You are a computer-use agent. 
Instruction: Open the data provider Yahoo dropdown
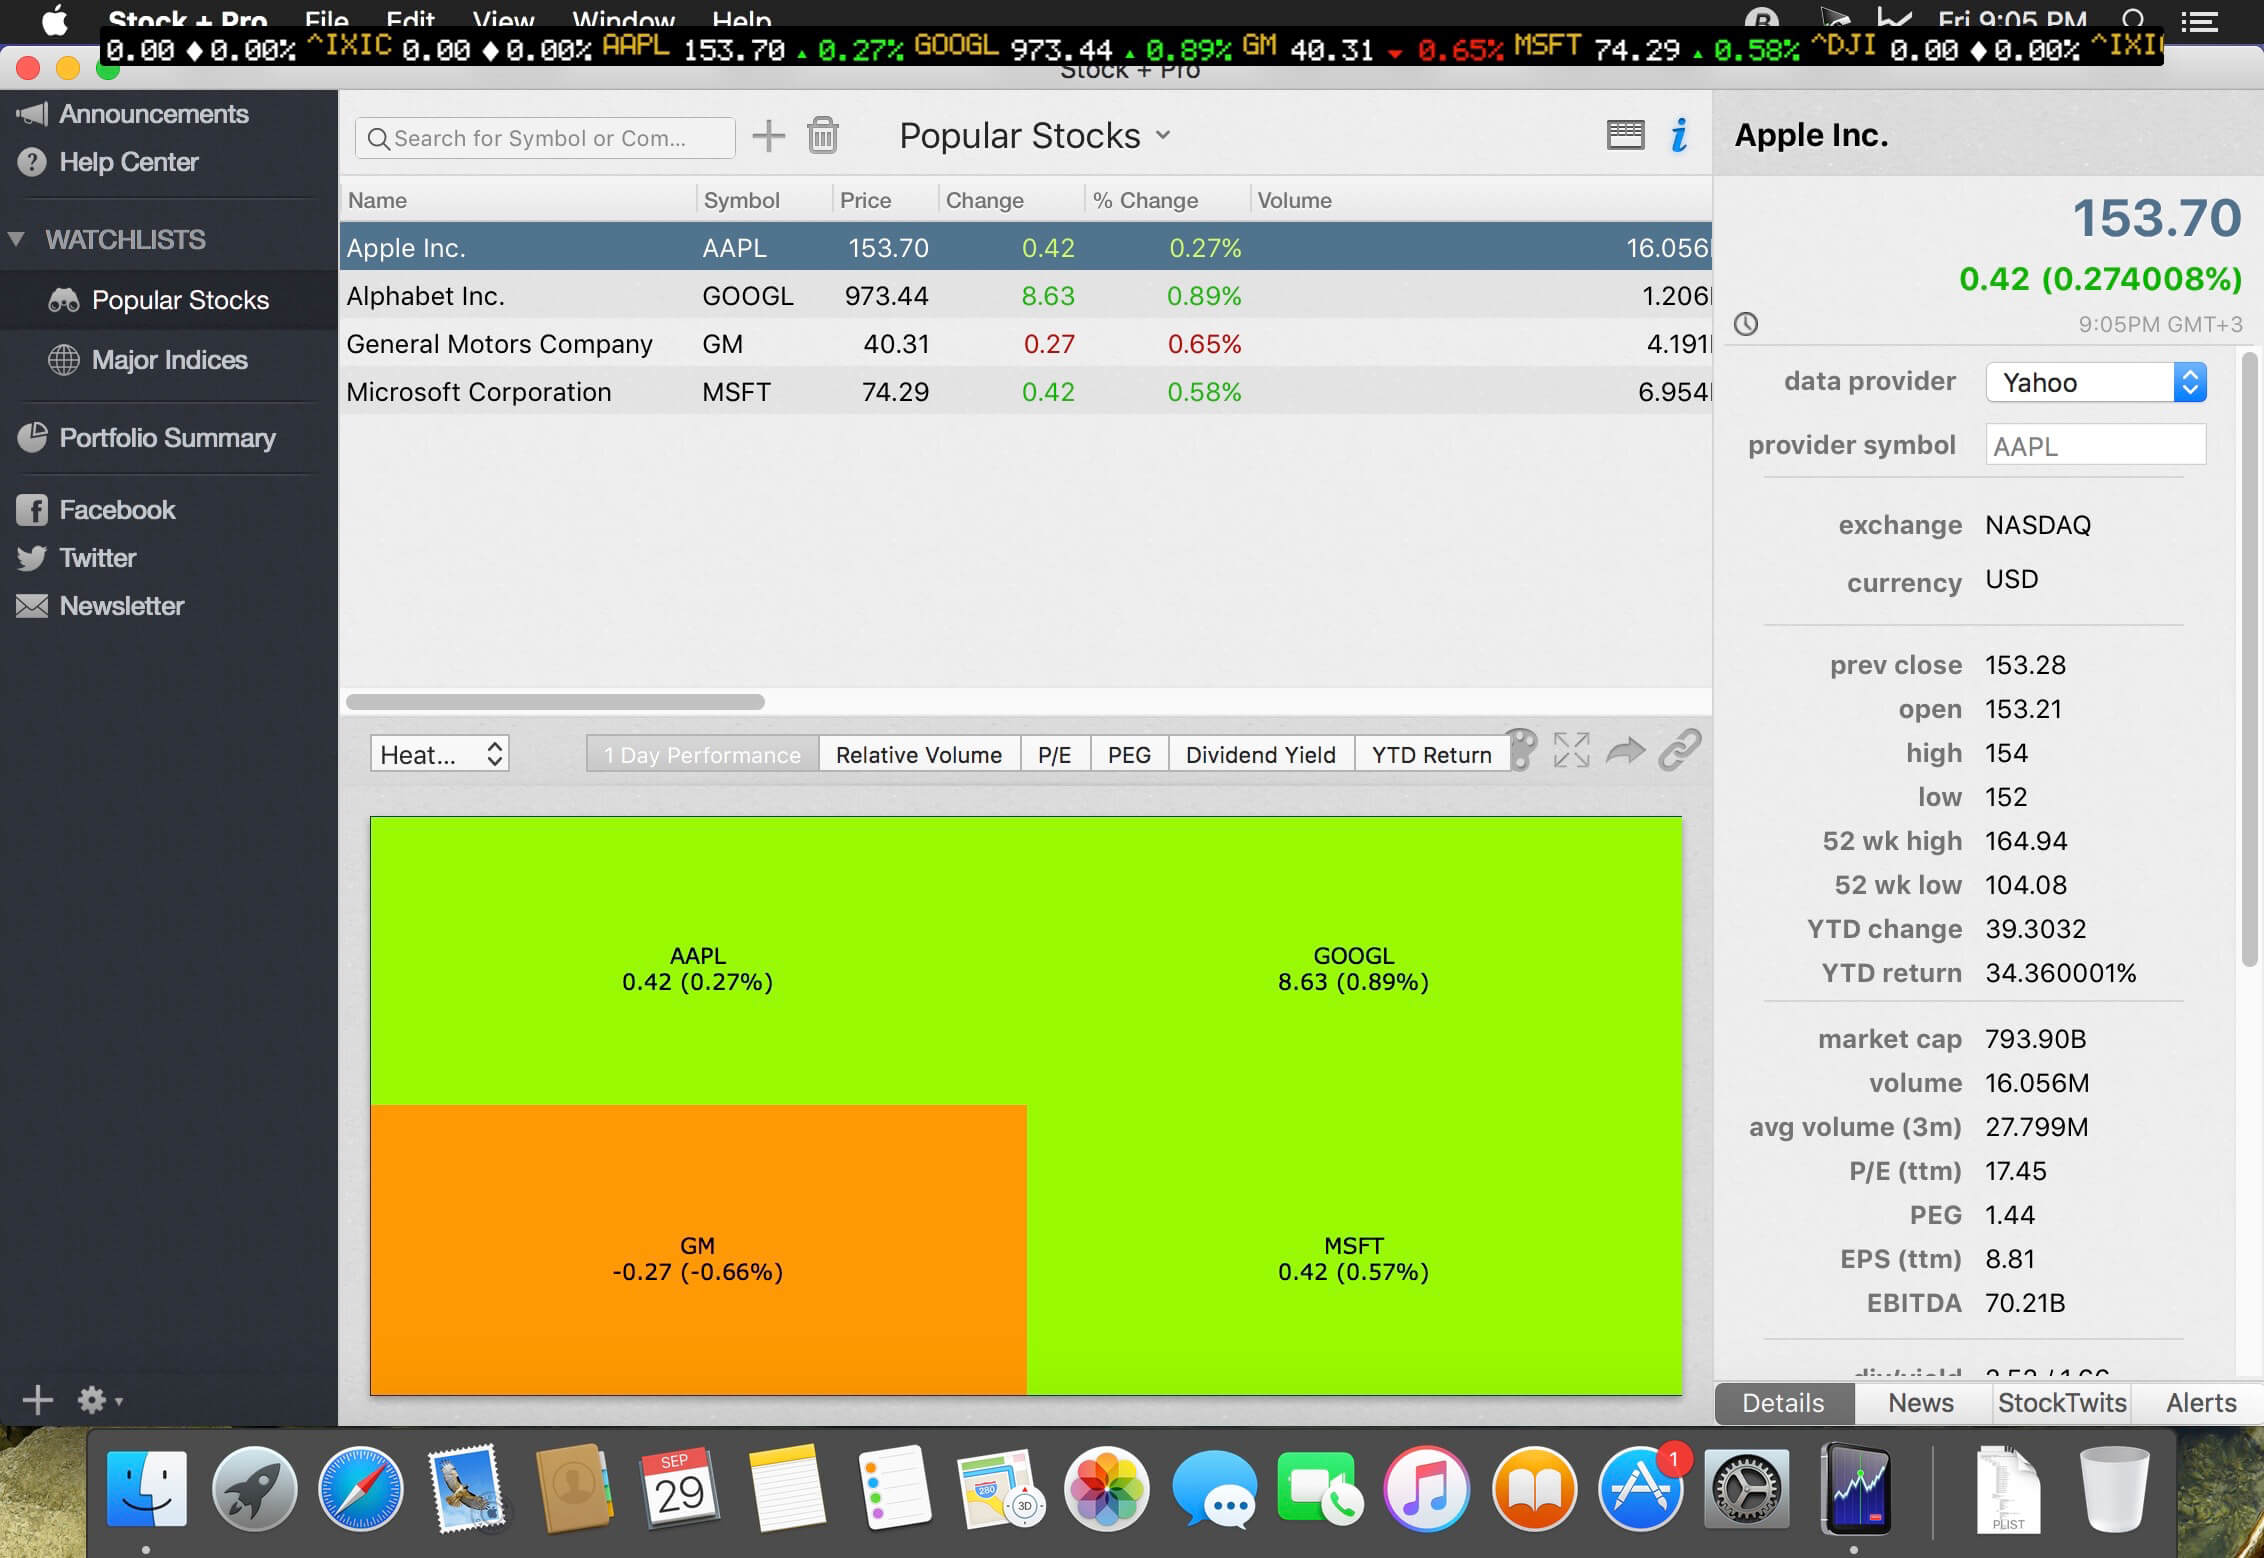pos(2096,382)
